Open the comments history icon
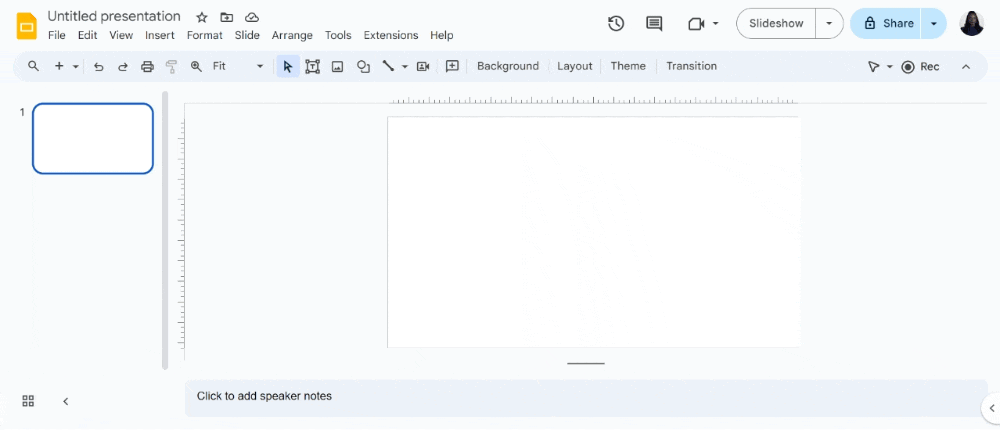 (654, 24)
